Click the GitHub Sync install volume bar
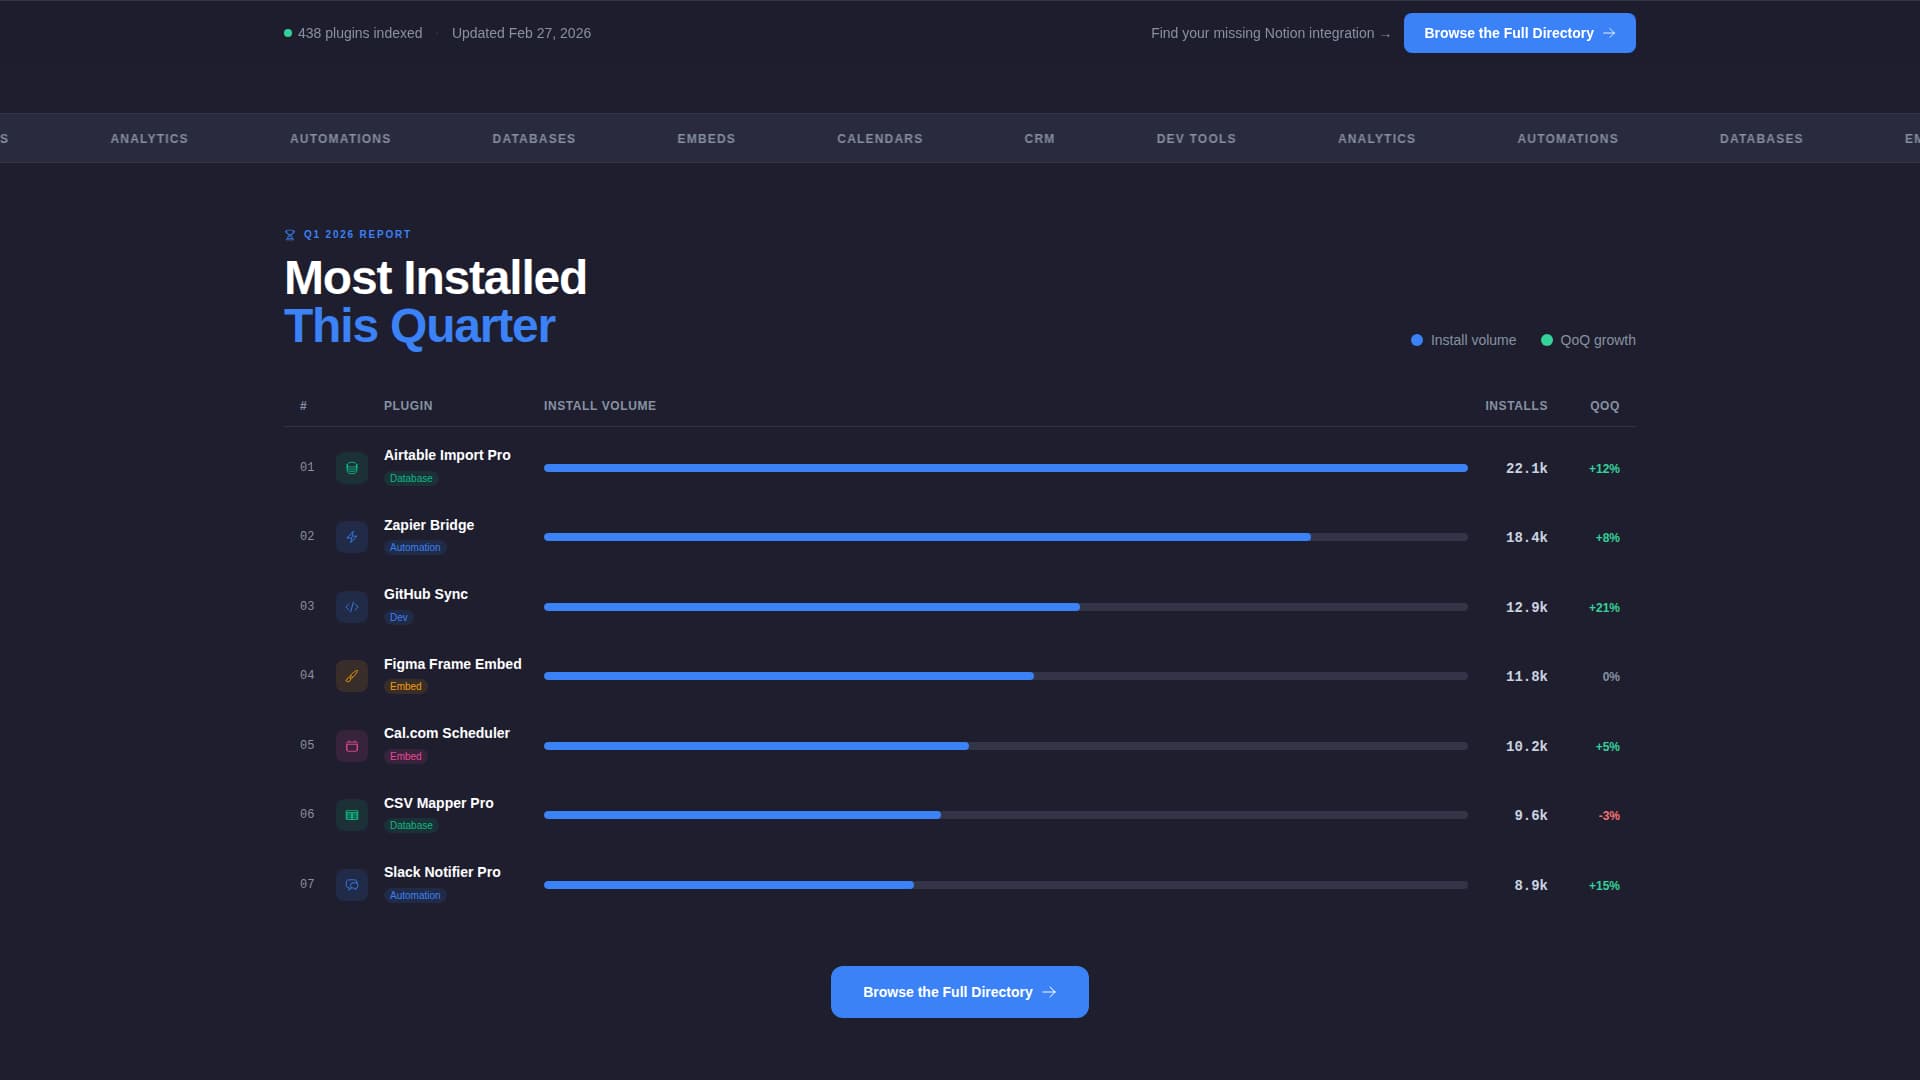1920x1080 pixels. (x=1006, y=607)
